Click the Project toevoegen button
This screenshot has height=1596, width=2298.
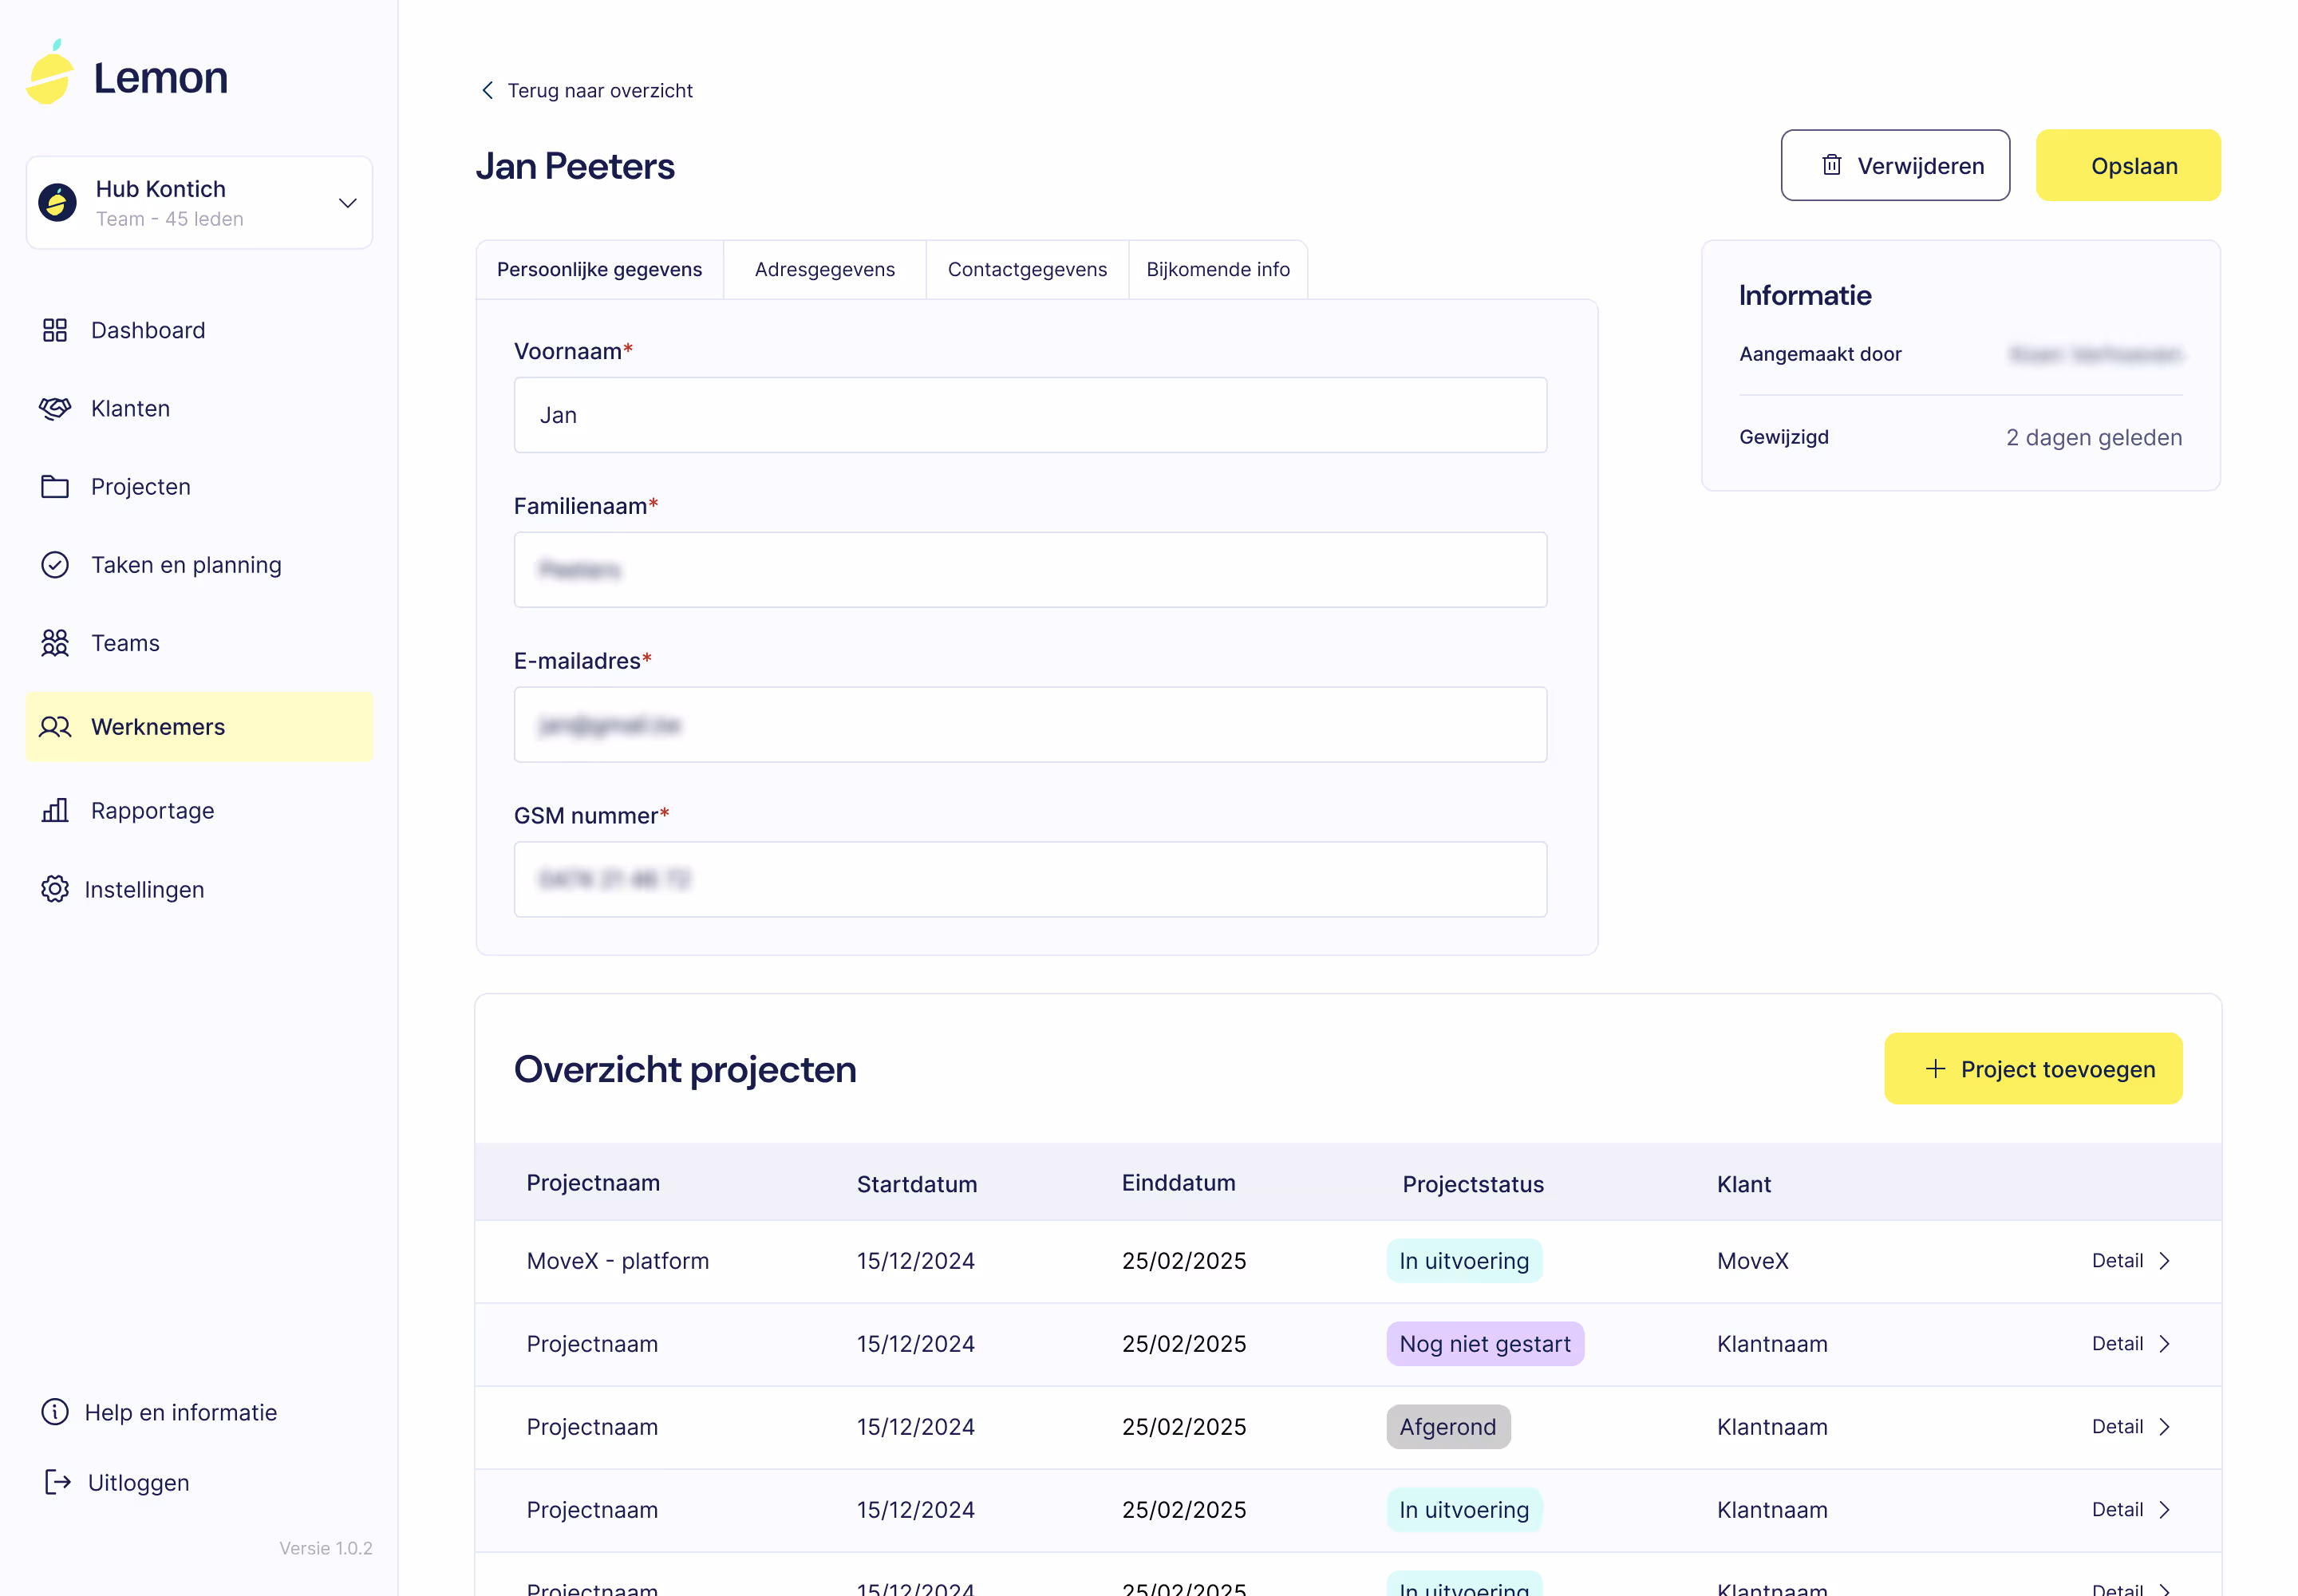2032,1069
